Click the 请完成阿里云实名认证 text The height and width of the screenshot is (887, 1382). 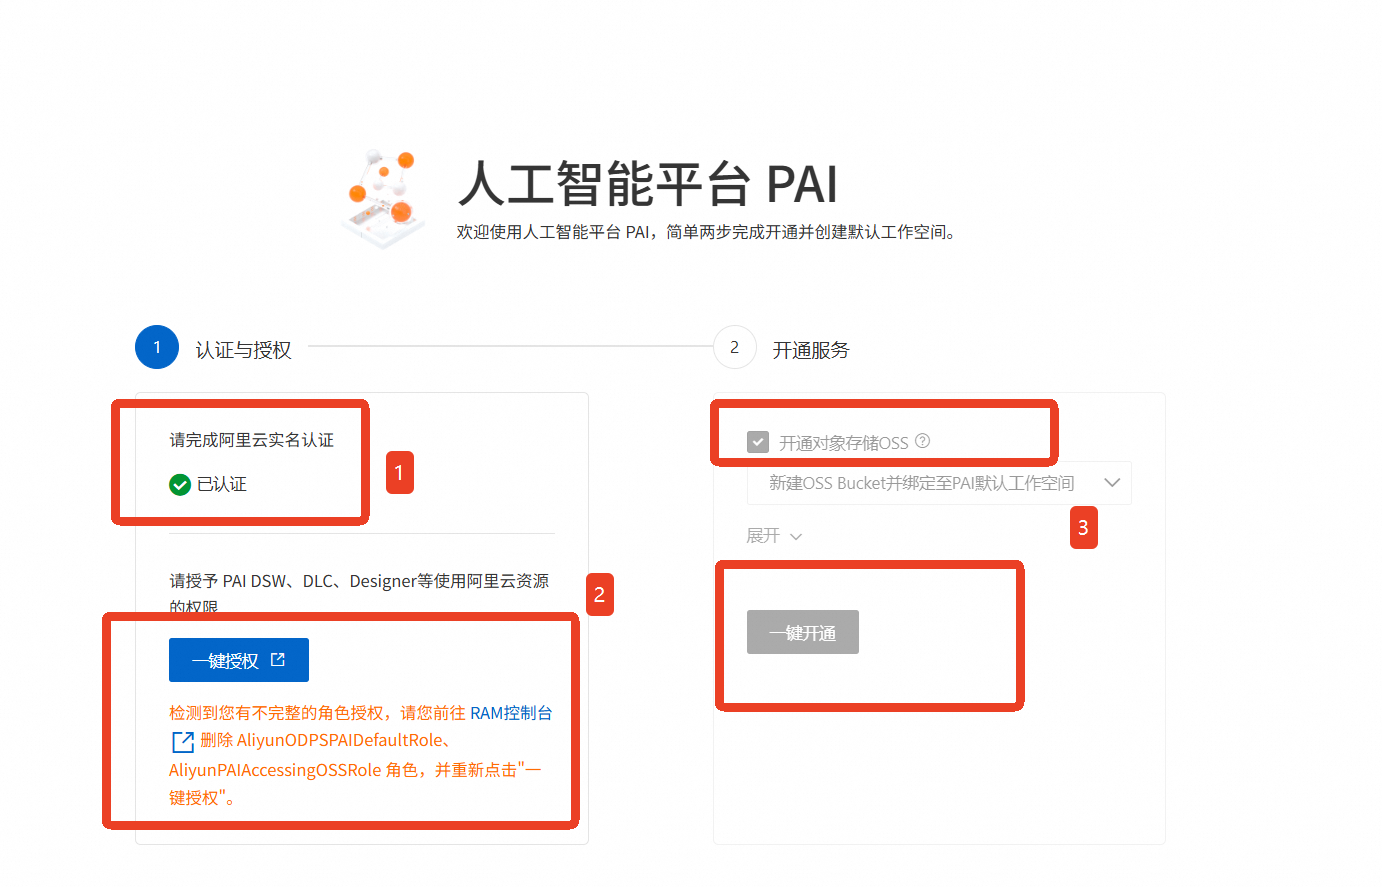(x=252, y=440)
